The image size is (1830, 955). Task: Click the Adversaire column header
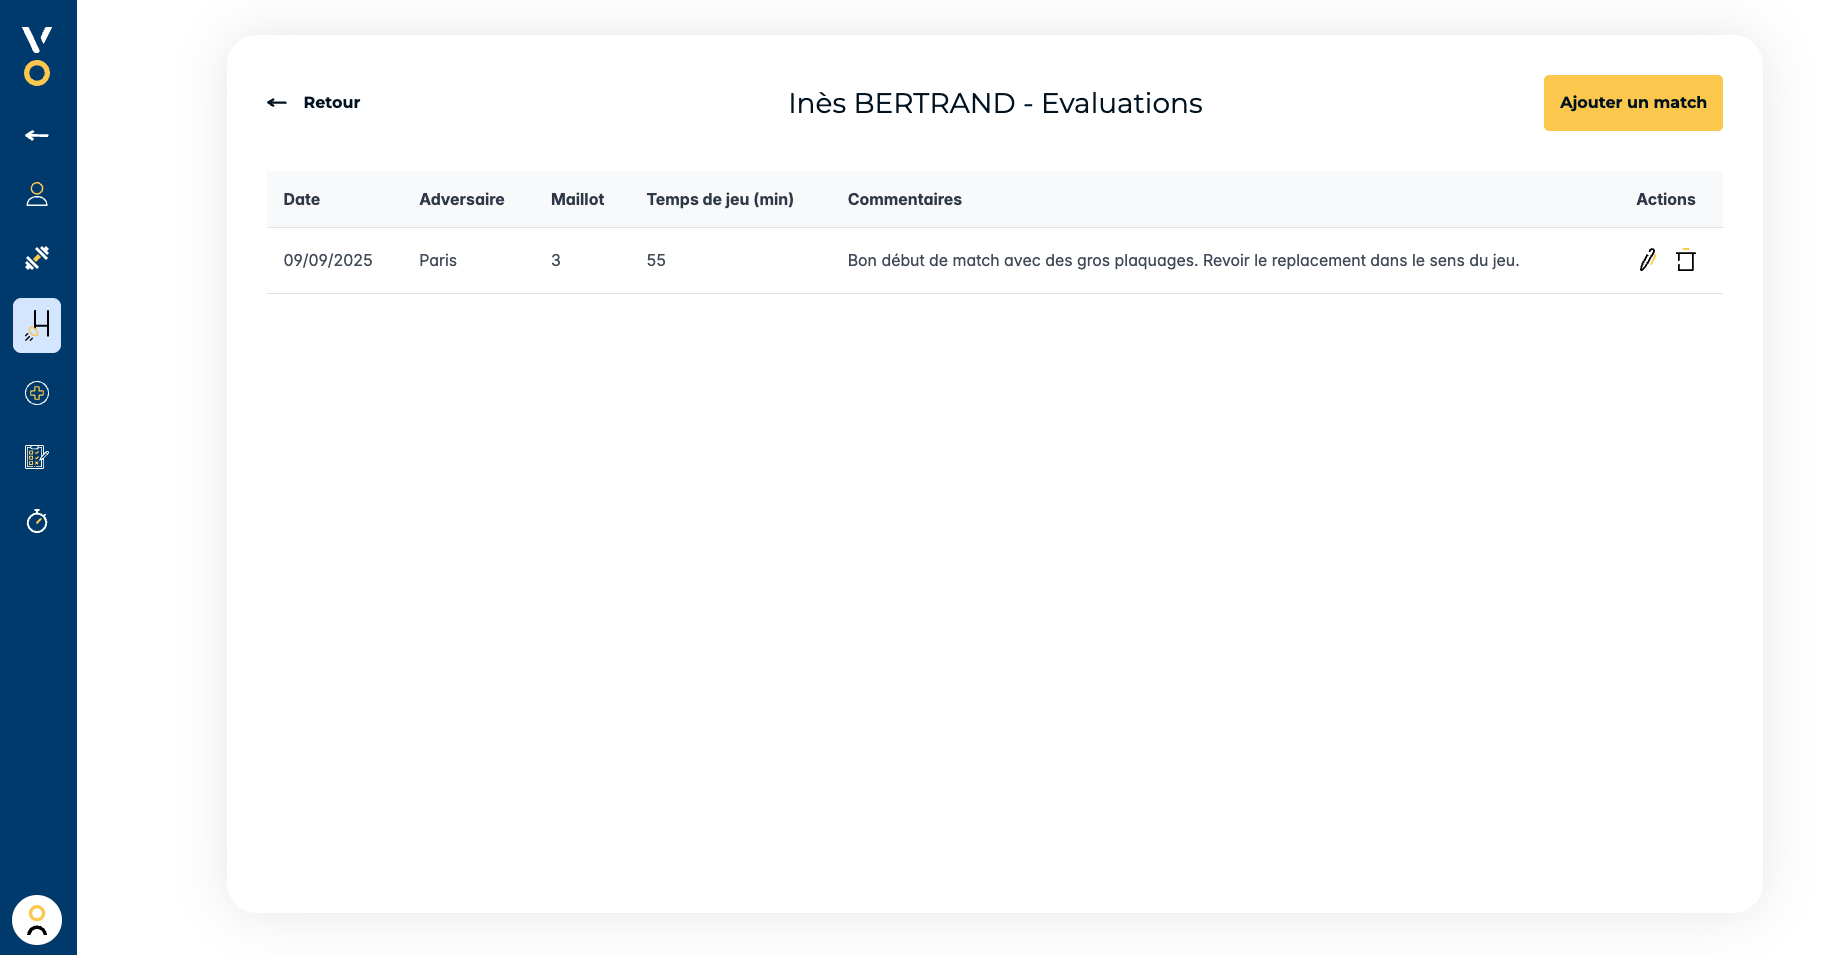tap(461, 199)
